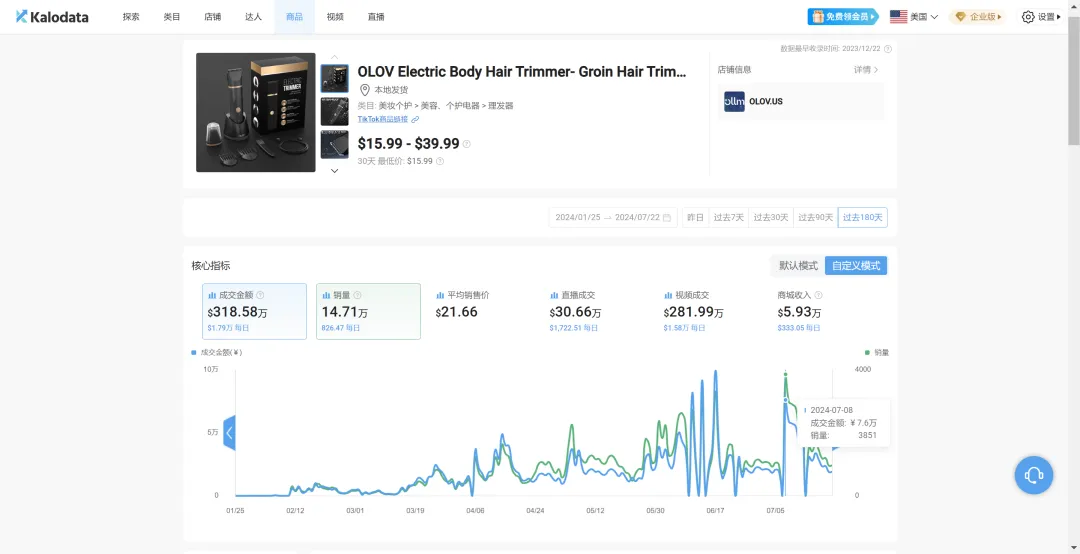Open the 视频 nav tab

pyautogui.click(x=335, y=17)
